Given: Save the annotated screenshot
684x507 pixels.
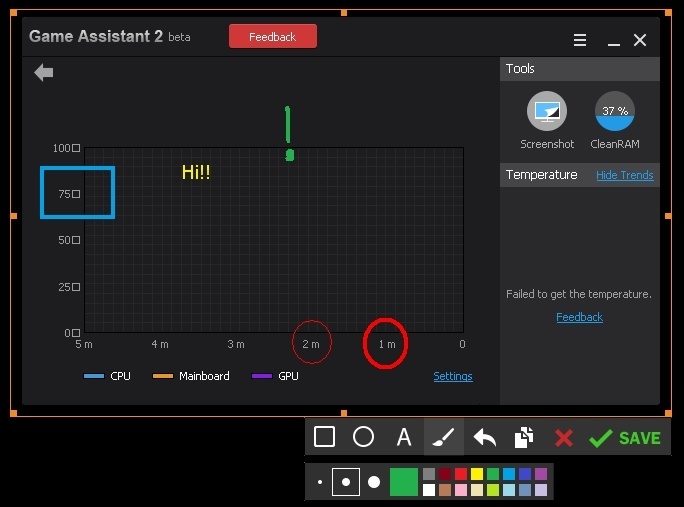Looking at the screenshot, I should 625,438.
